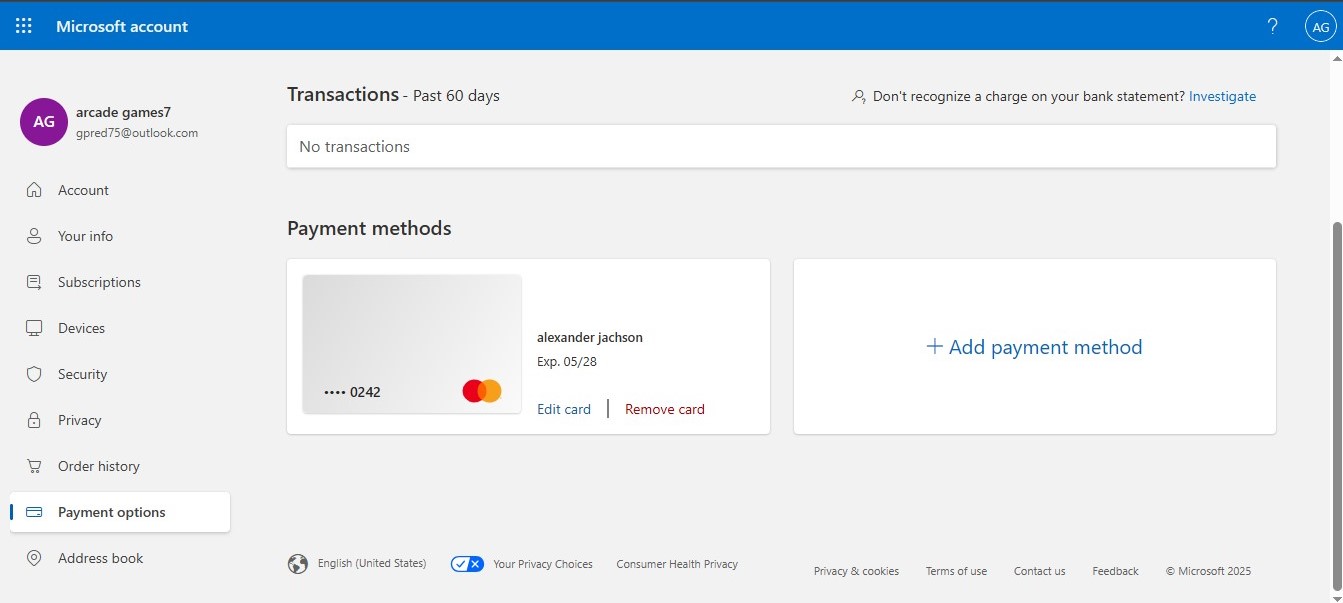Select Payment options in the sidebar
1343x603 pixels.
click(111, 512)
